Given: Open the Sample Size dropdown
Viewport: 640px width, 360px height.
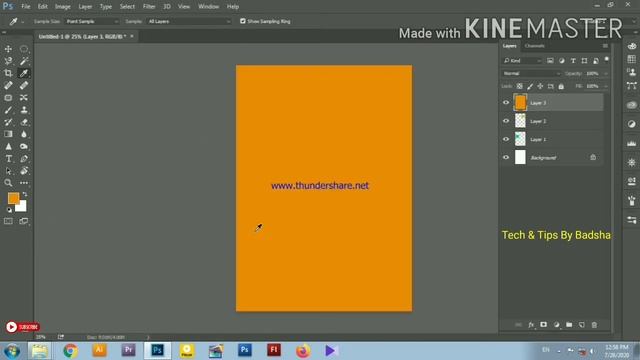Looking at the screenshot, I should (x=92, y=21).
